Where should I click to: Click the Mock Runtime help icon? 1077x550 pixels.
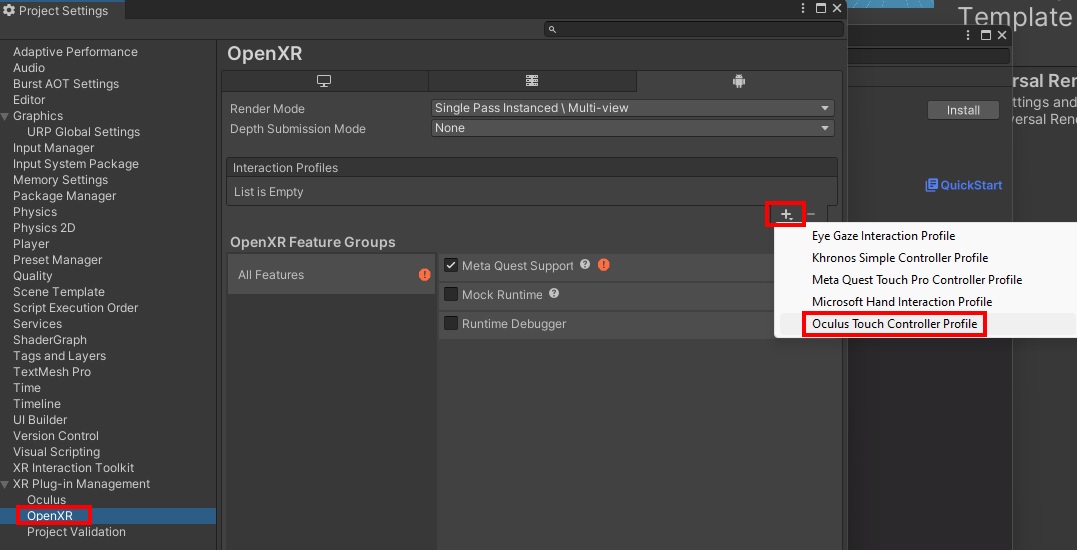click(x=554, y=294)
